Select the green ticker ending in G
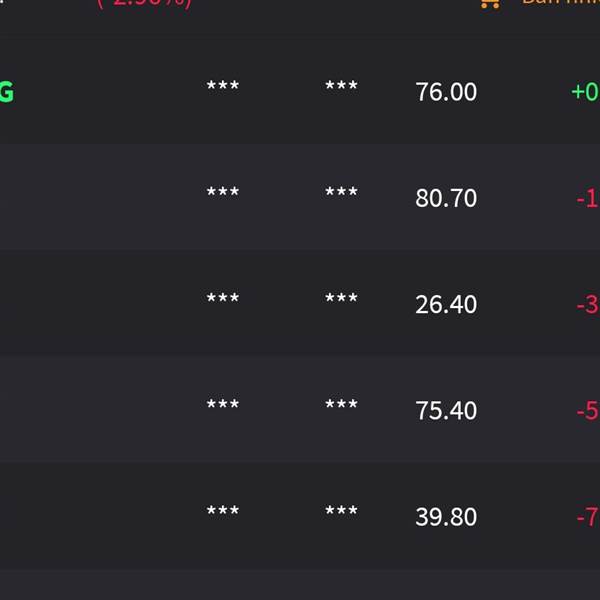This screenshot has height=600, width=600. (6, 92)
